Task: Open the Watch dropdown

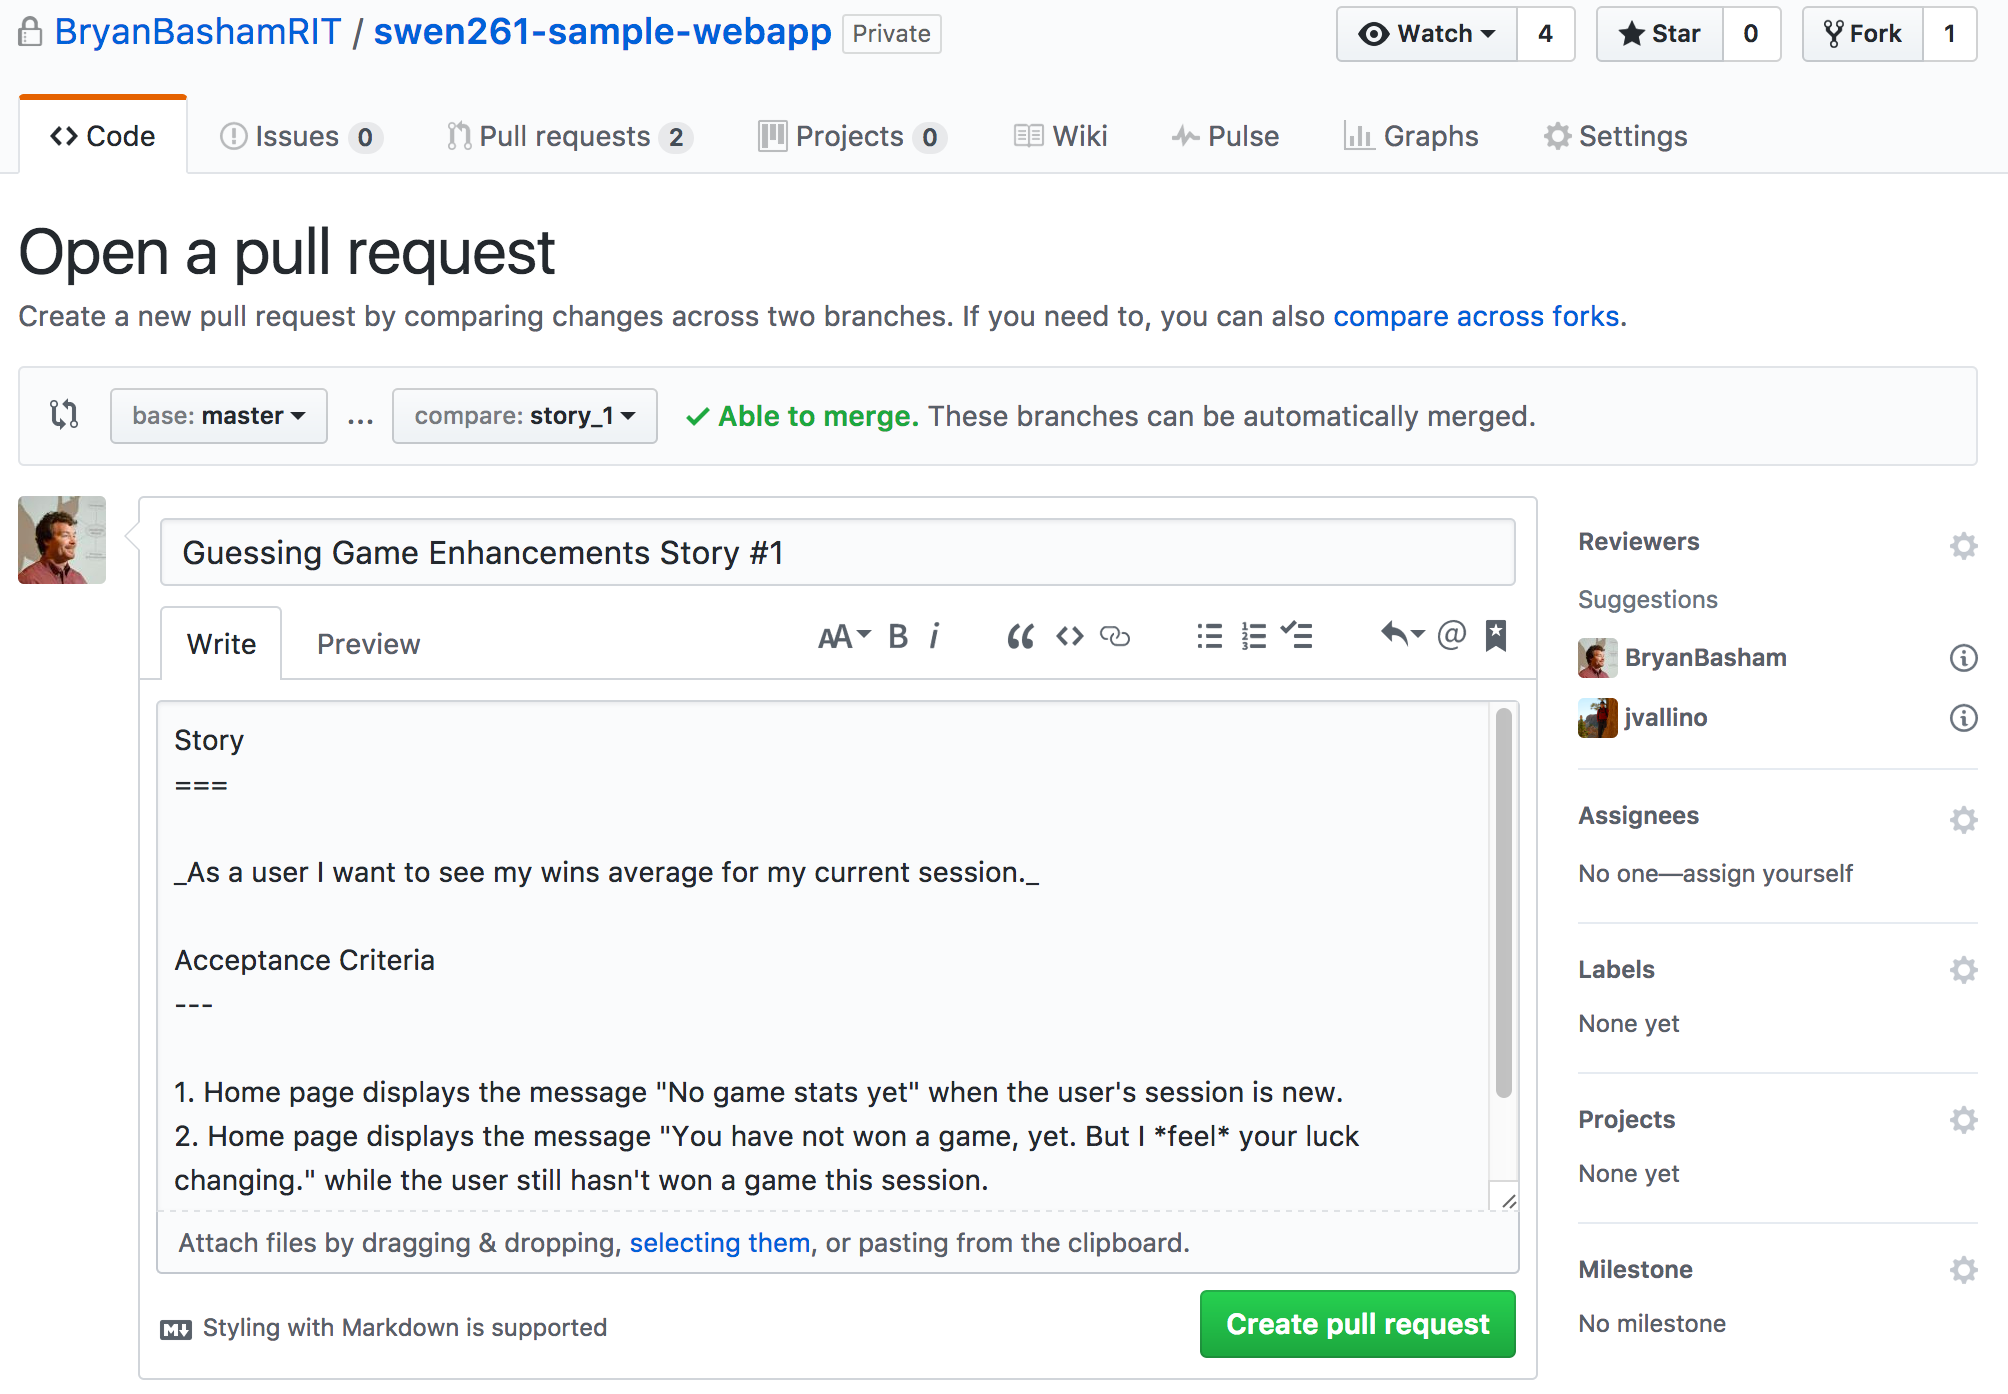Action: [x=1427, y=34]
